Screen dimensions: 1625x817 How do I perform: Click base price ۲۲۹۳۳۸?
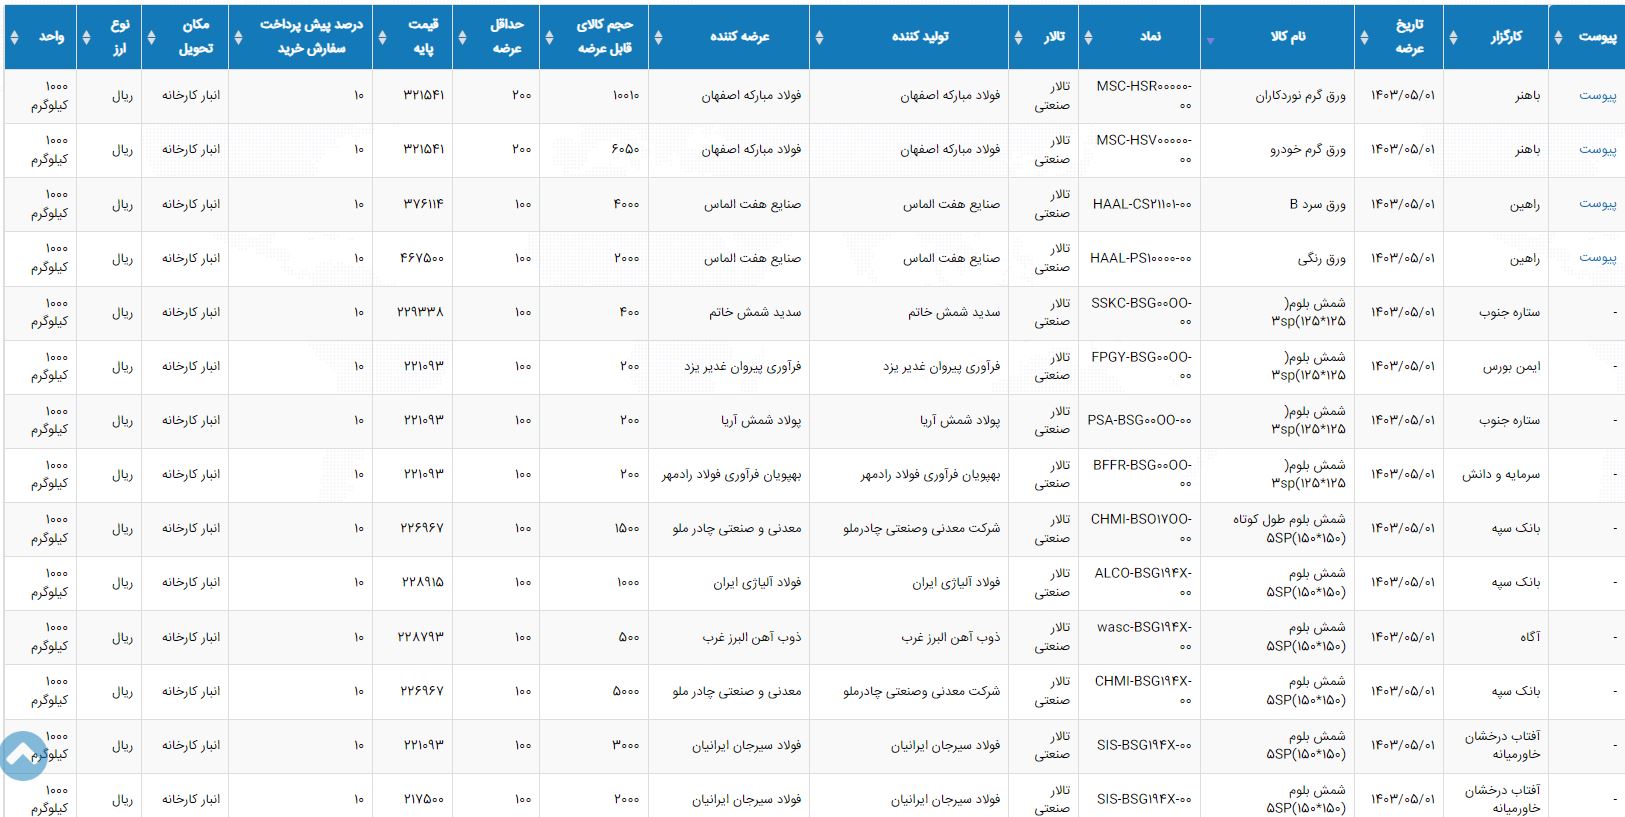click(420, 312)
